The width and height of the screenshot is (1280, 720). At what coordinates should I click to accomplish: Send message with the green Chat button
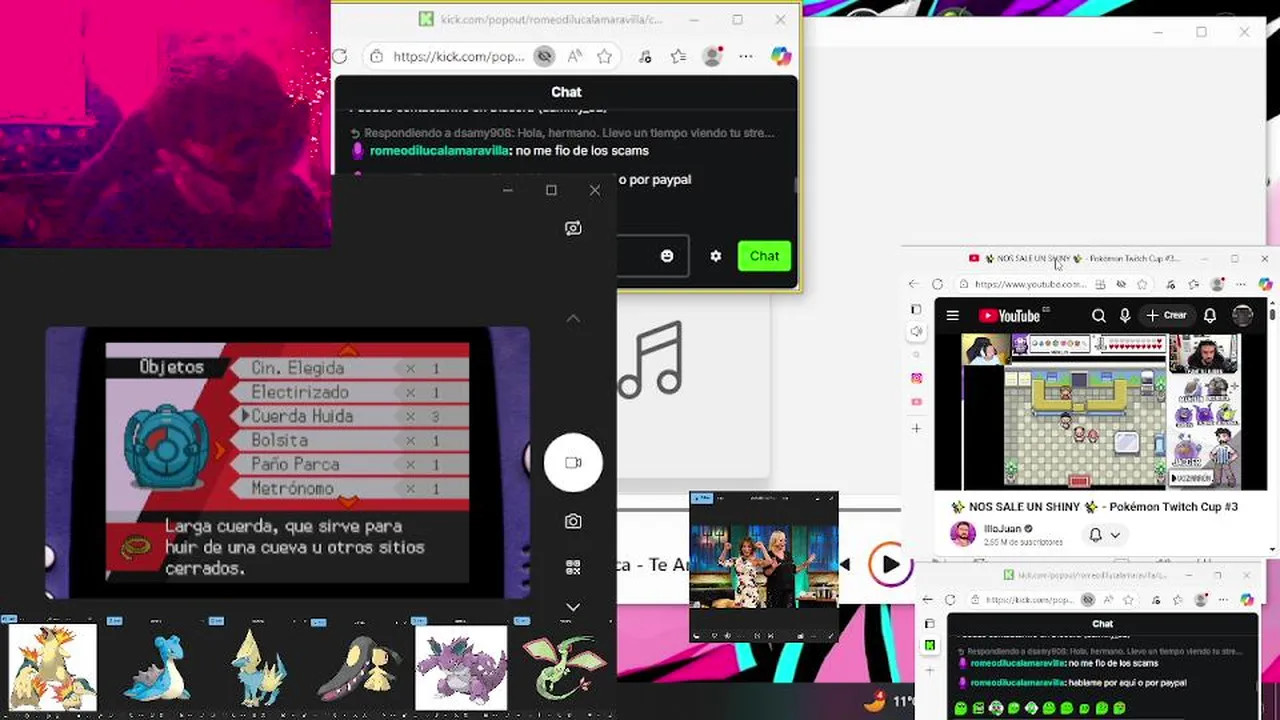[x=764, y=256]
